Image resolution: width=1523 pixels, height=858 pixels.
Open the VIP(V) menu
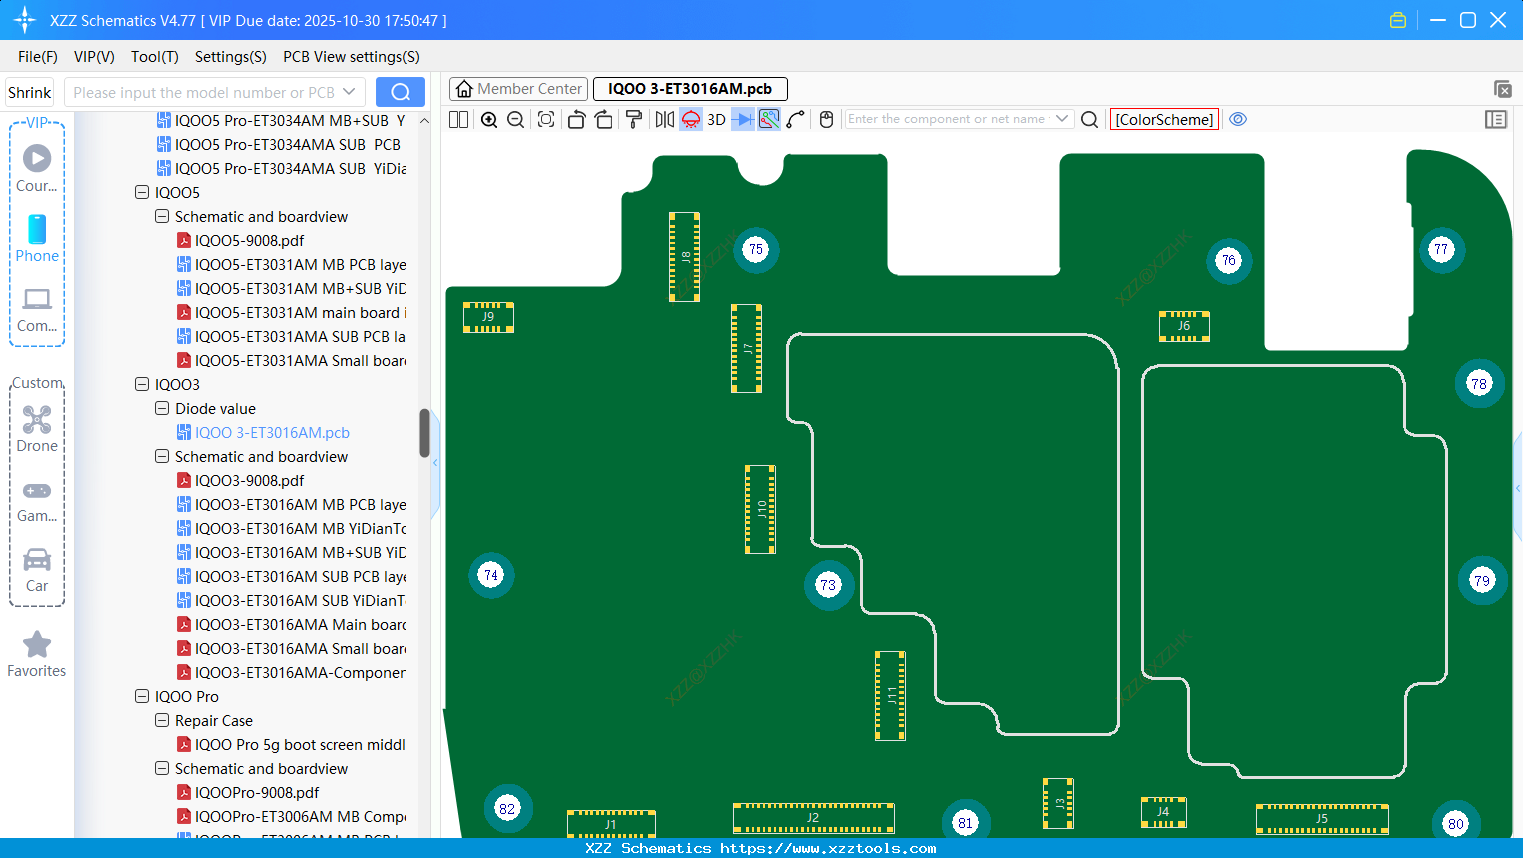tap(94, 57)
